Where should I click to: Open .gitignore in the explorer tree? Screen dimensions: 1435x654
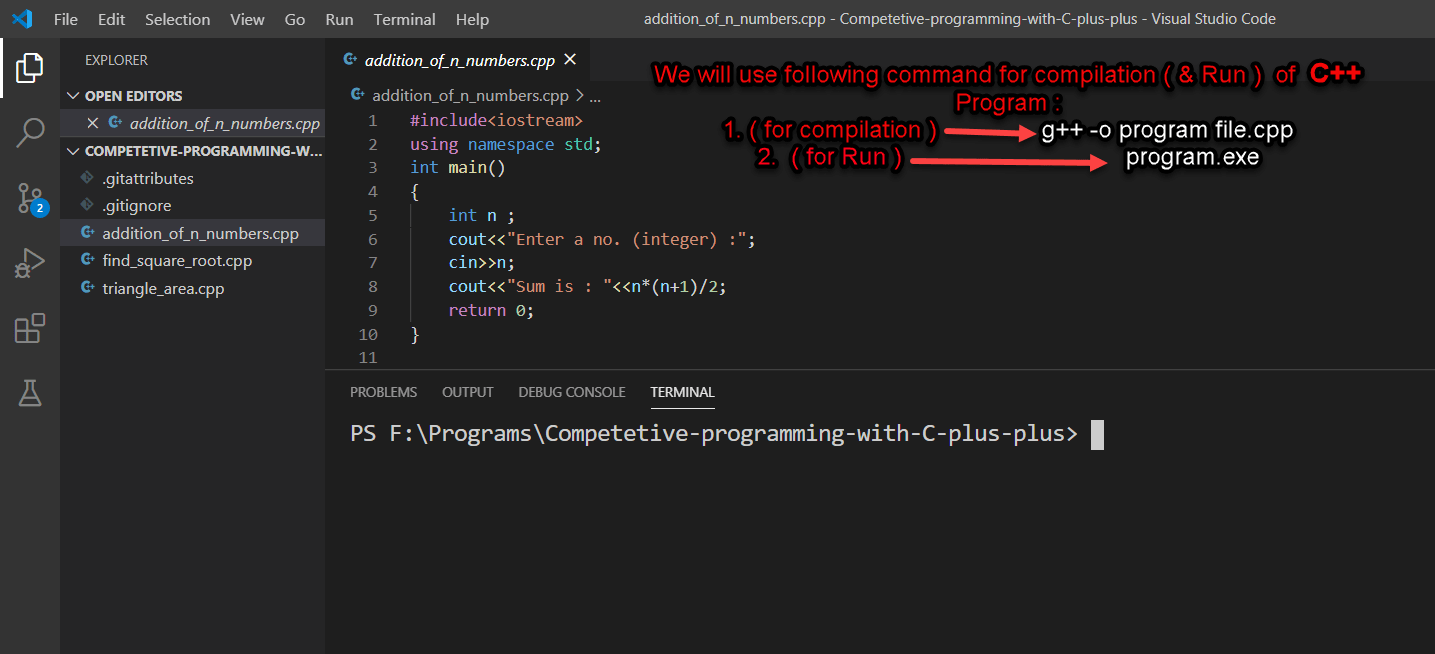click(137, 206)
